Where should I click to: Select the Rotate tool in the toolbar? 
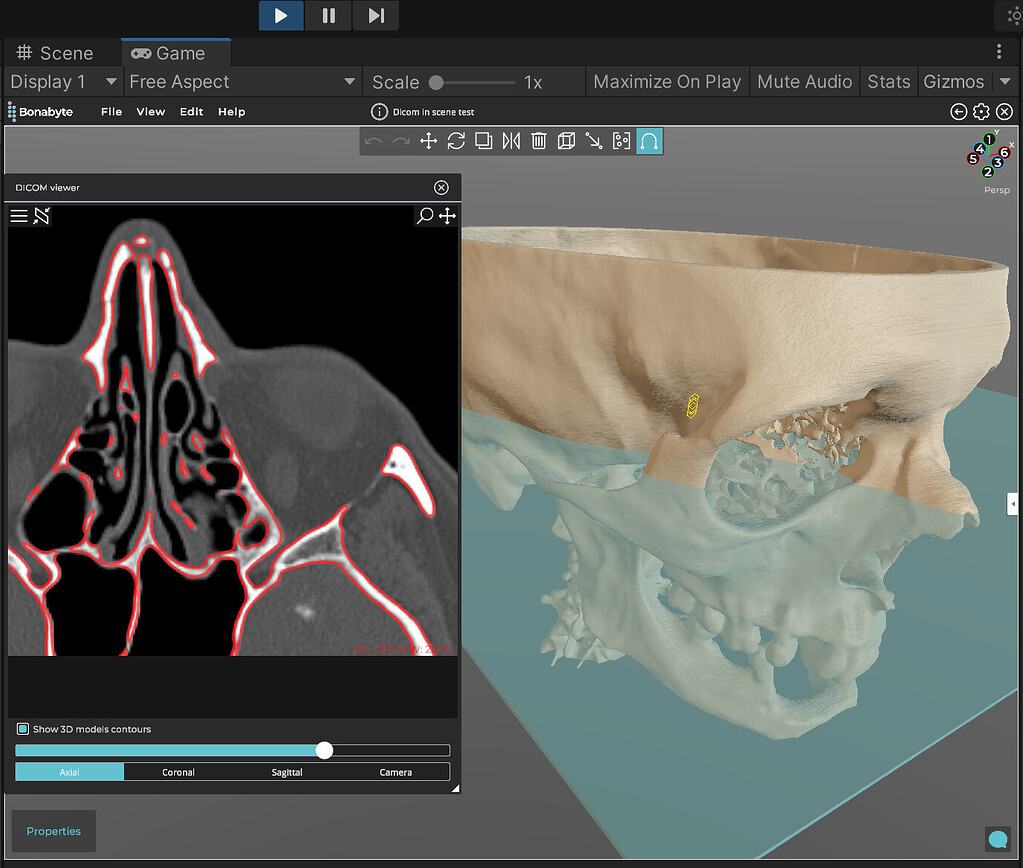[456, 141]
